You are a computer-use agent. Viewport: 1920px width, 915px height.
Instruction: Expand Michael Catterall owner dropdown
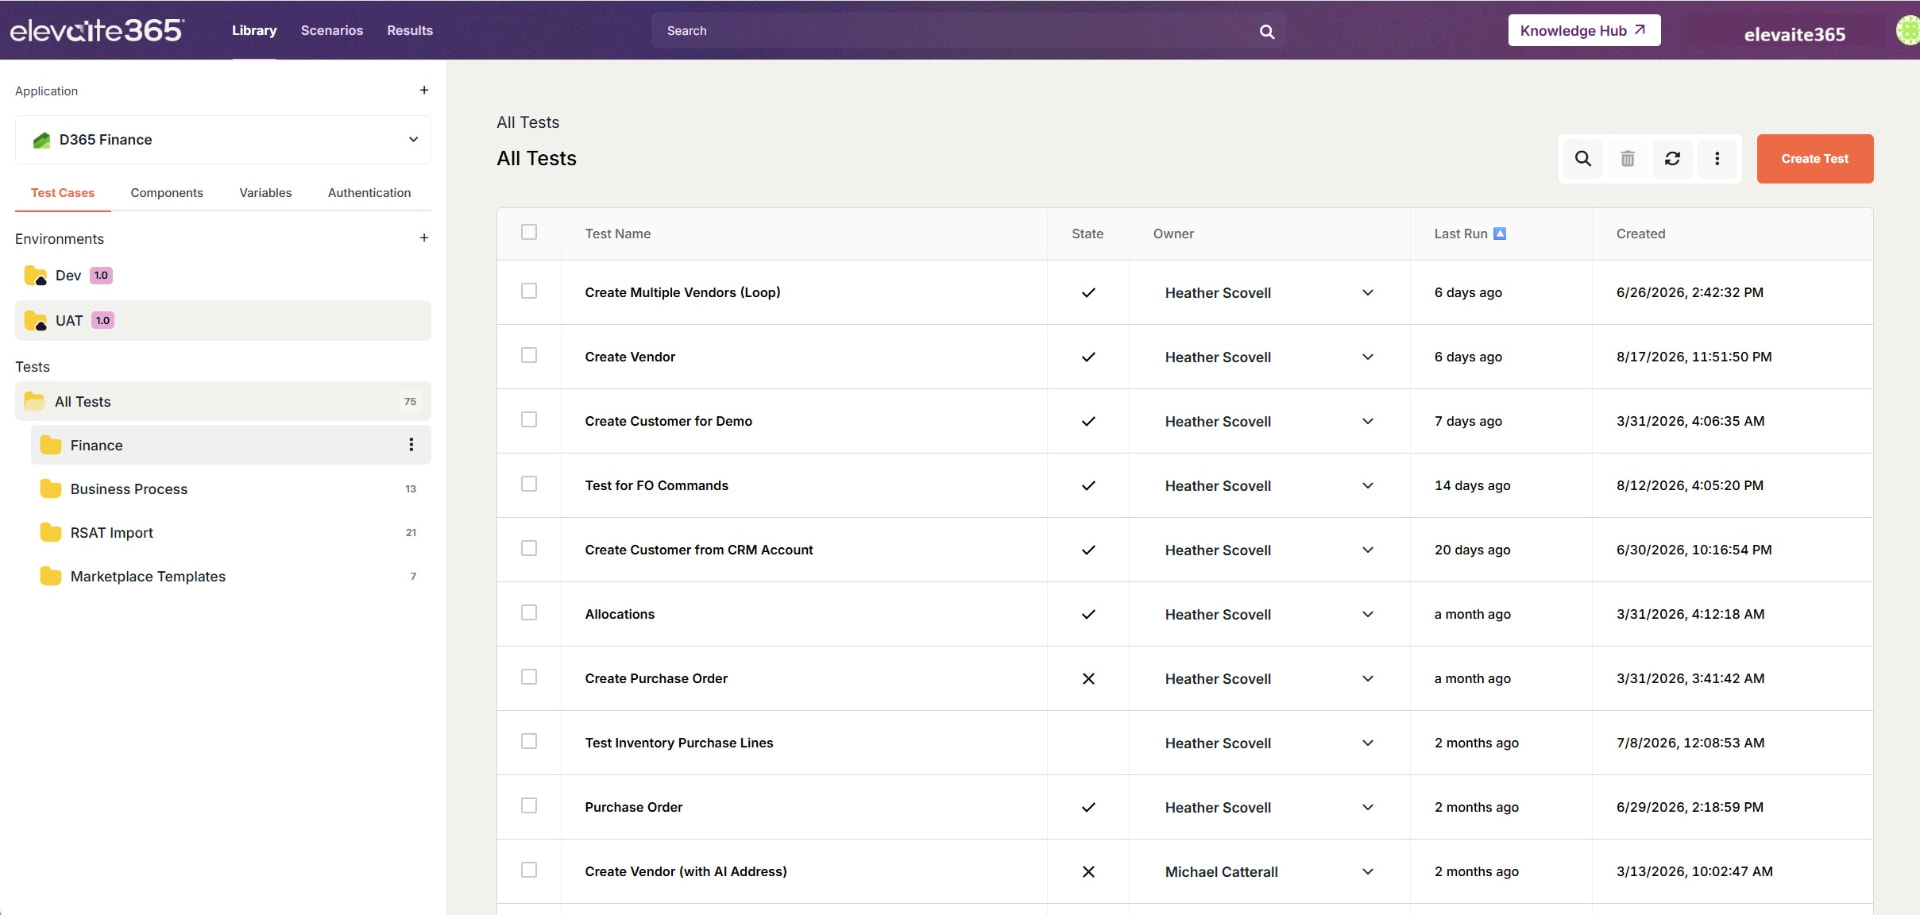(1368, 872)
